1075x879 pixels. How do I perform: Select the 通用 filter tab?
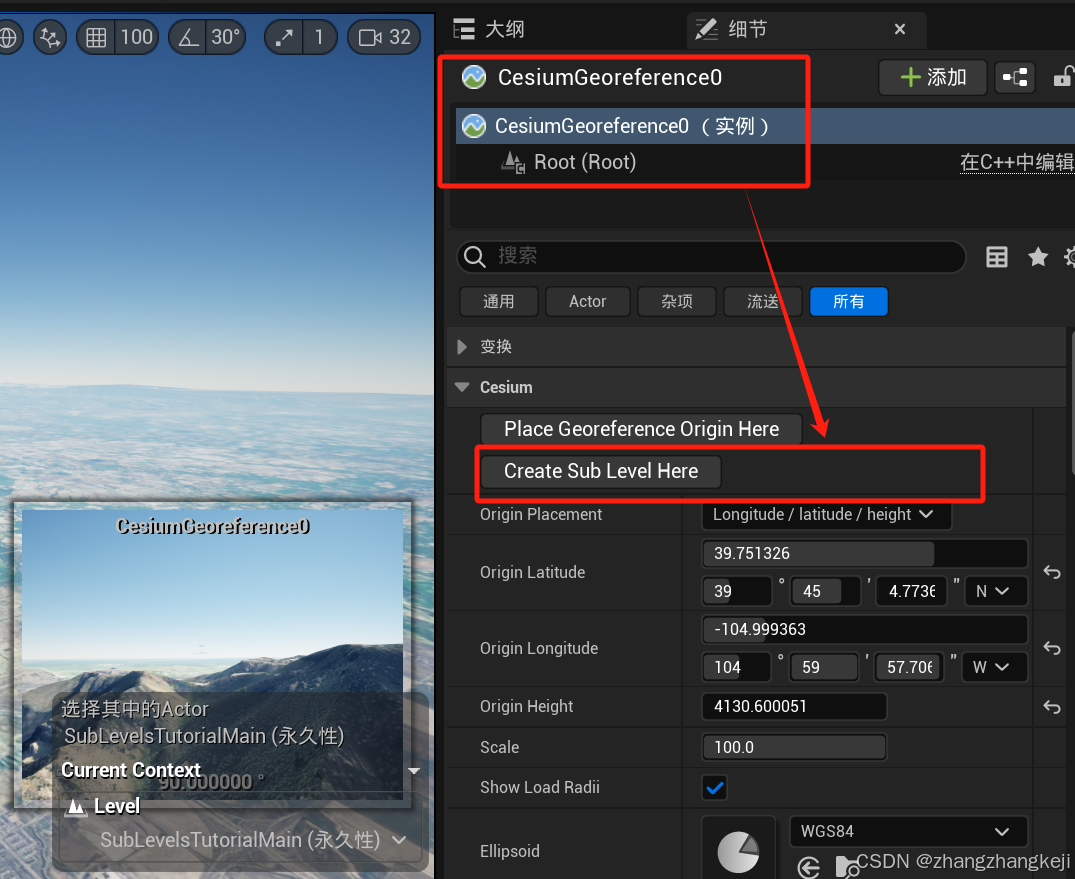[498, 302]
